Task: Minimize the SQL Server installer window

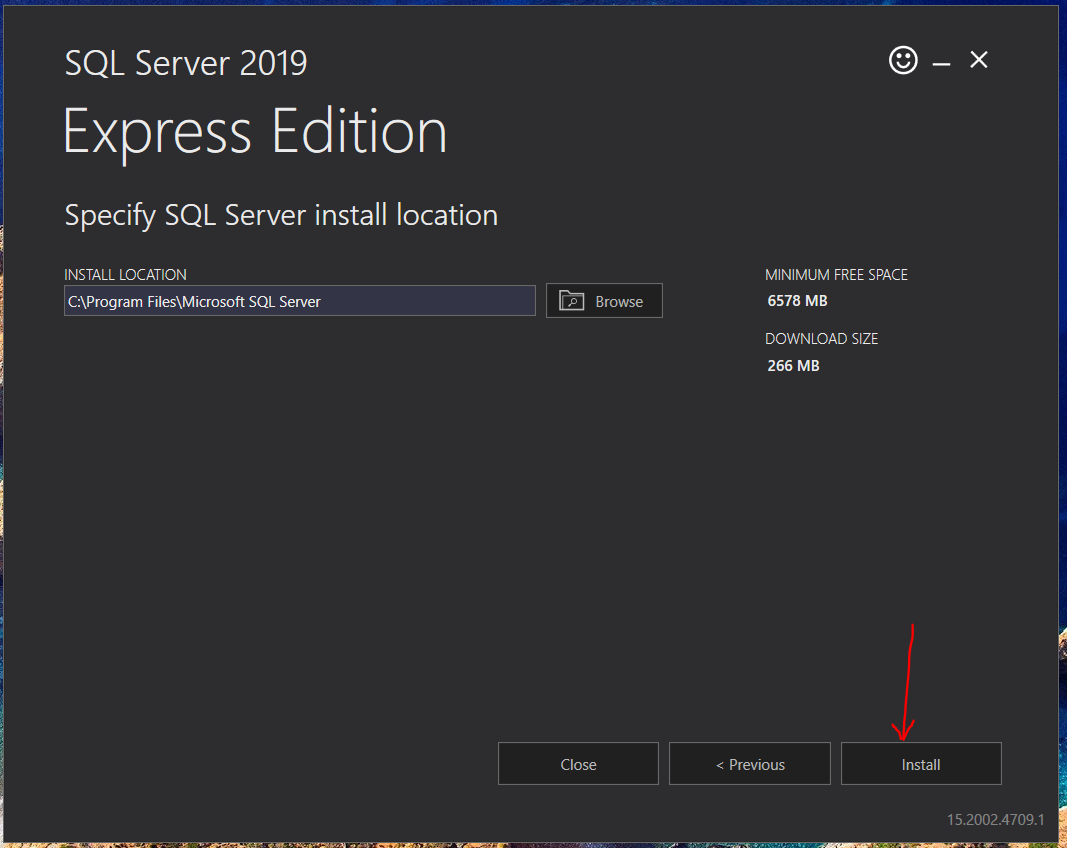Action: (x=941, y=64)
